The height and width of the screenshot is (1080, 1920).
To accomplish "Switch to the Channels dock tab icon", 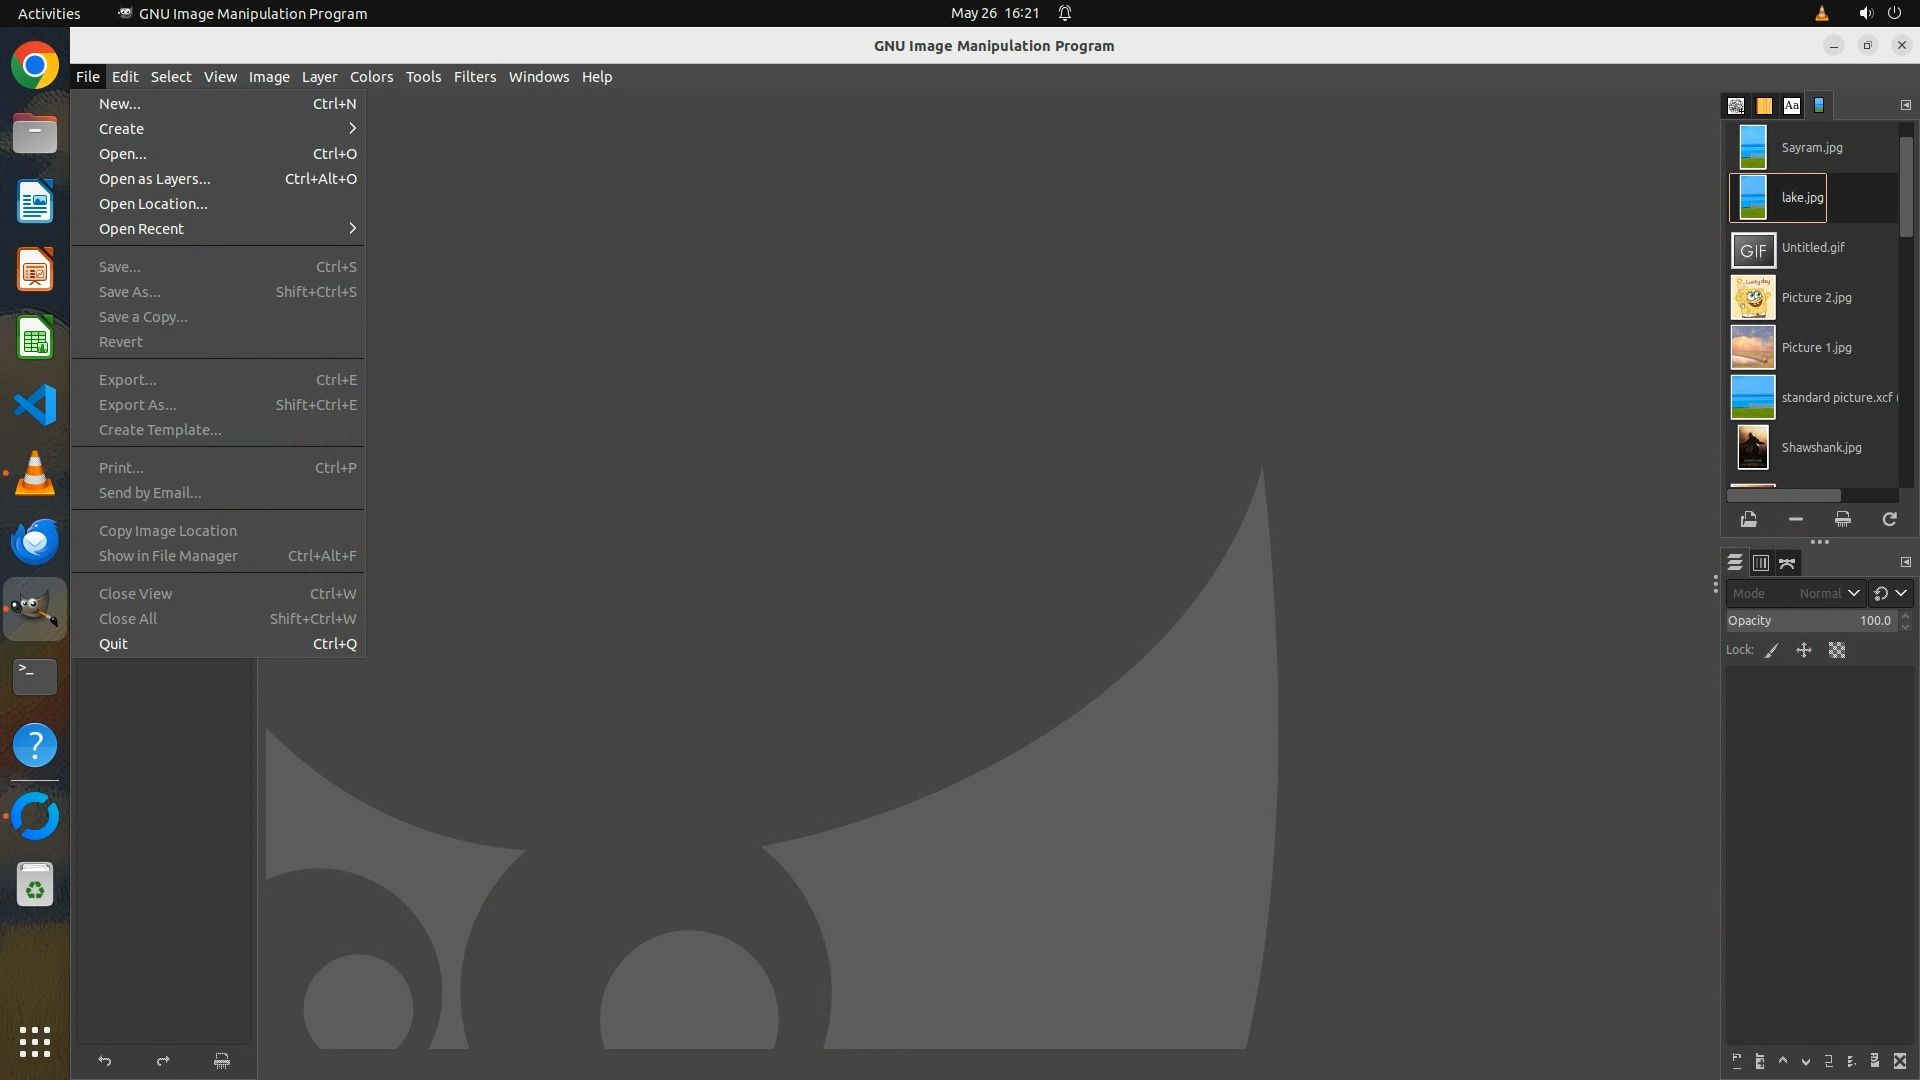I will tap(1761, 563).
